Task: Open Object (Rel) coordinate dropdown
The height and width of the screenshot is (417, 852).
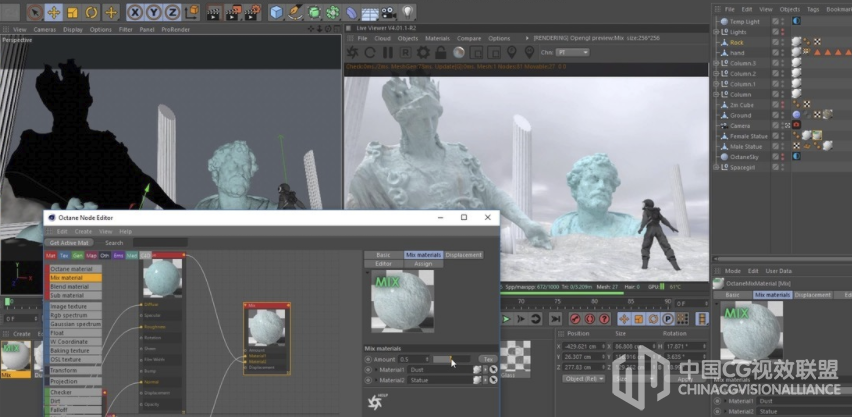Action: tap(584, 378)
